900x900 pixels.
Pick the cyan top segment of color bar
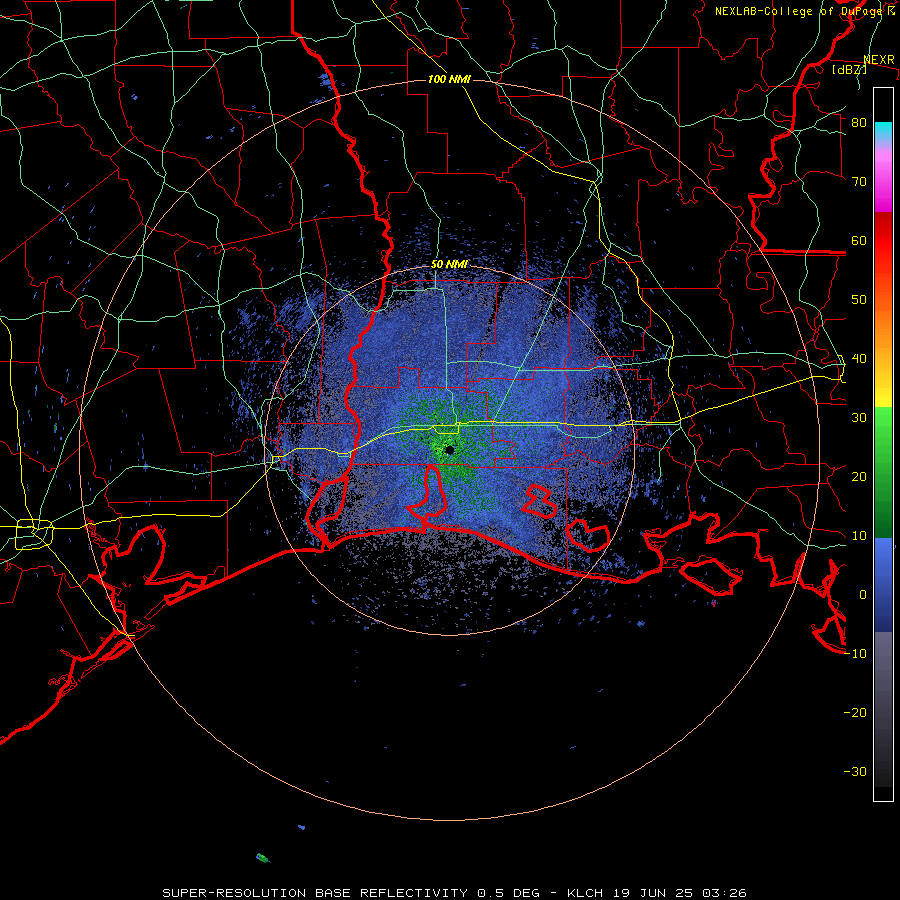pos(883,131)
